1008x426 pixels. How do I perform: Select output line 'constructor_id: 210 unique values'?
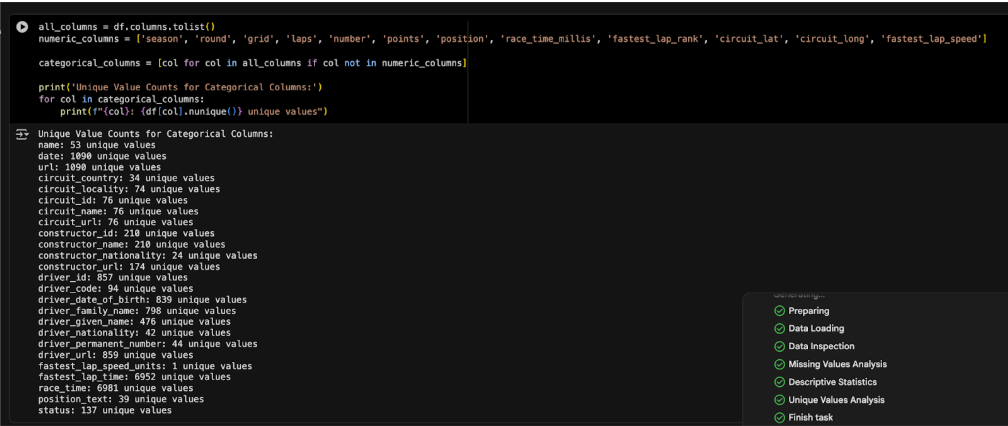coord(126,233)
